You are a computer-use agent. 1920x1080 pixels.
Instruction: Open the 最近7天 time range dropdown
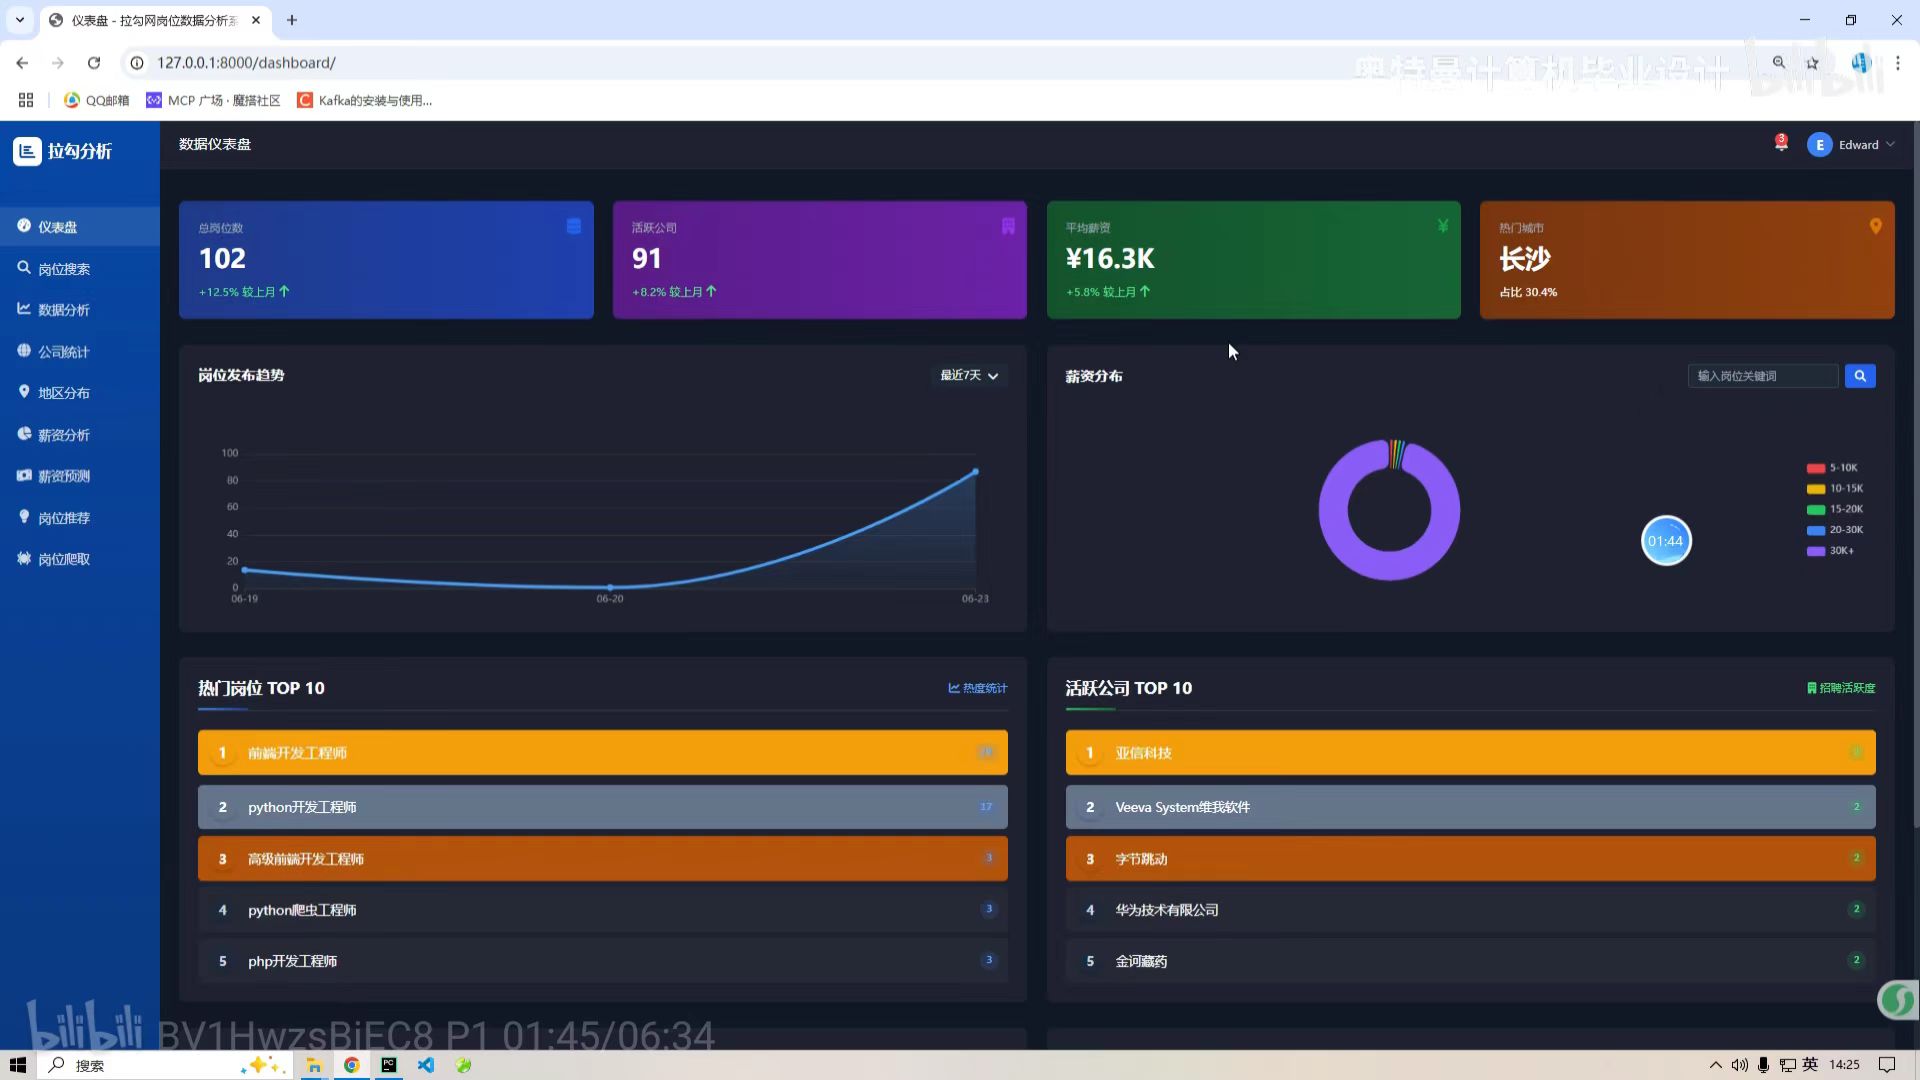(968, 376)
